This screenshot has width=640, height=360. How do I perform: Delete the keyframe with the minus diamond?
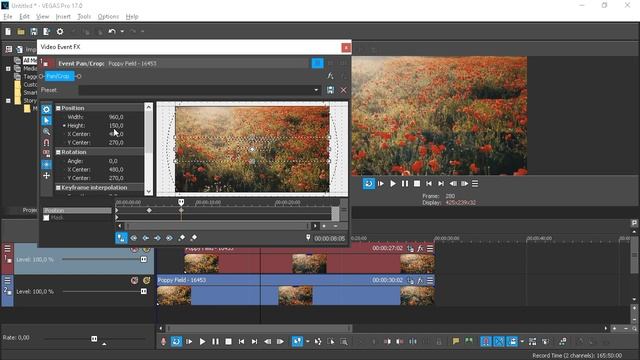194,238
